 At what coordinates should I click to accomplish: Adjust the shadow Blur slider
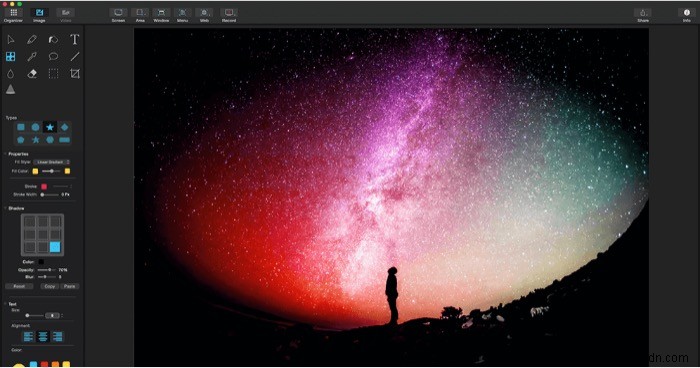(46, 277)
